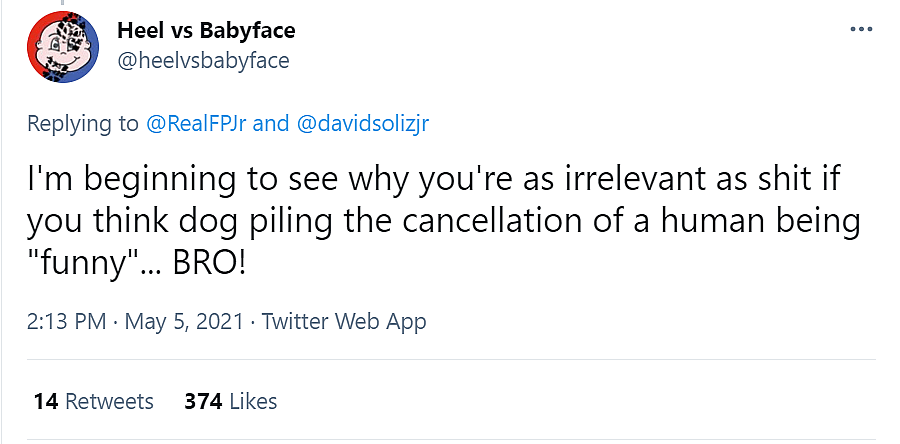Click the number 374 in Likes count
This screenshot has width=900, height=444.
(x=203, y=401)
